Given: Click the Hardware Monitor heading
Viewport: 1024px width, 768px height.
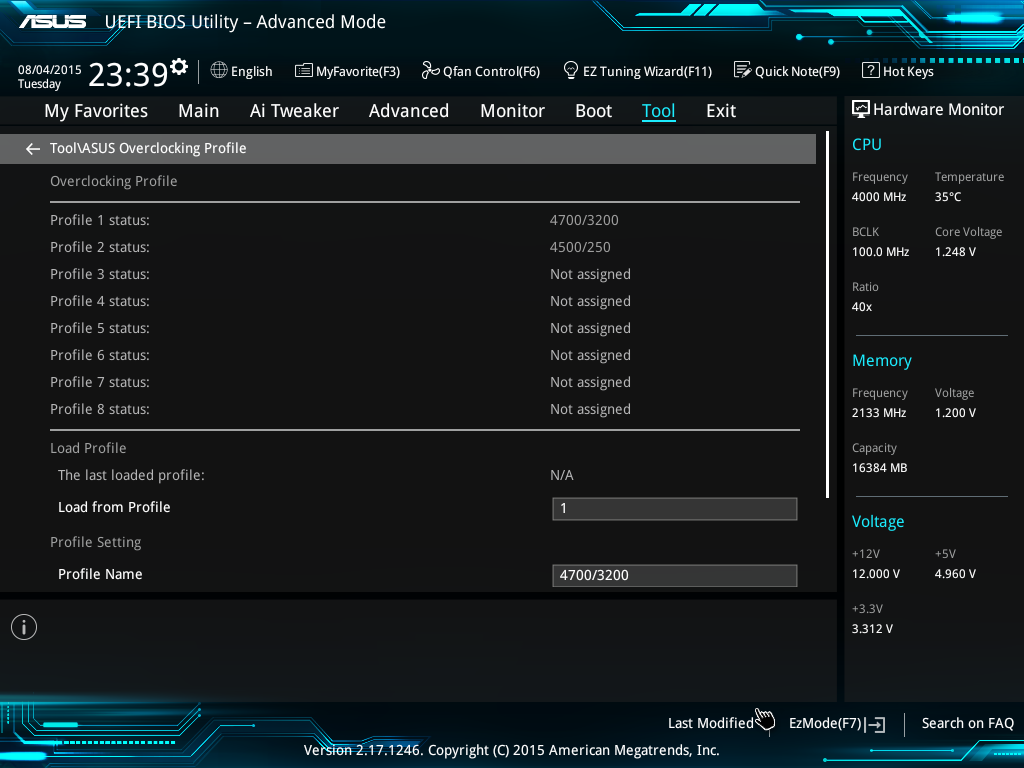Looking at the screenshot, I should click(x=938, y=110).
